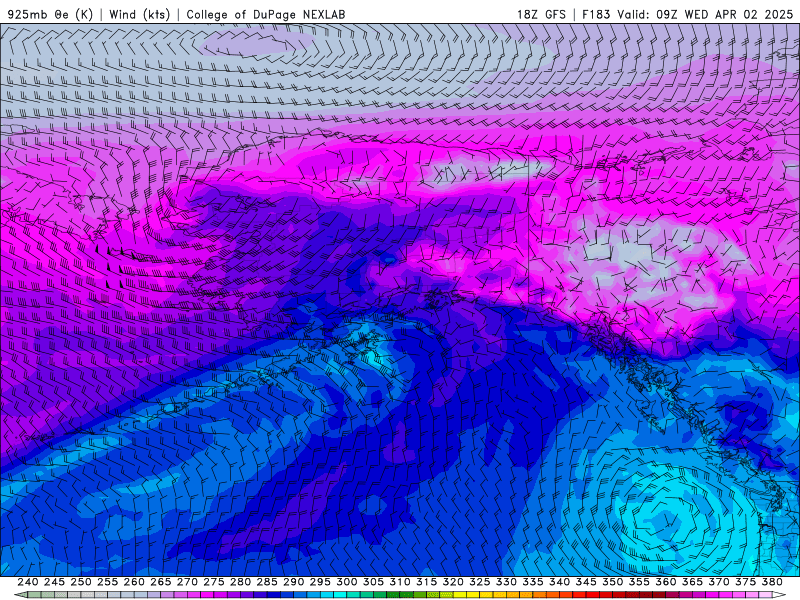Click the 'College of DuPage NEXLAB' credit
The image size is (800, 600).
(266, 14)
